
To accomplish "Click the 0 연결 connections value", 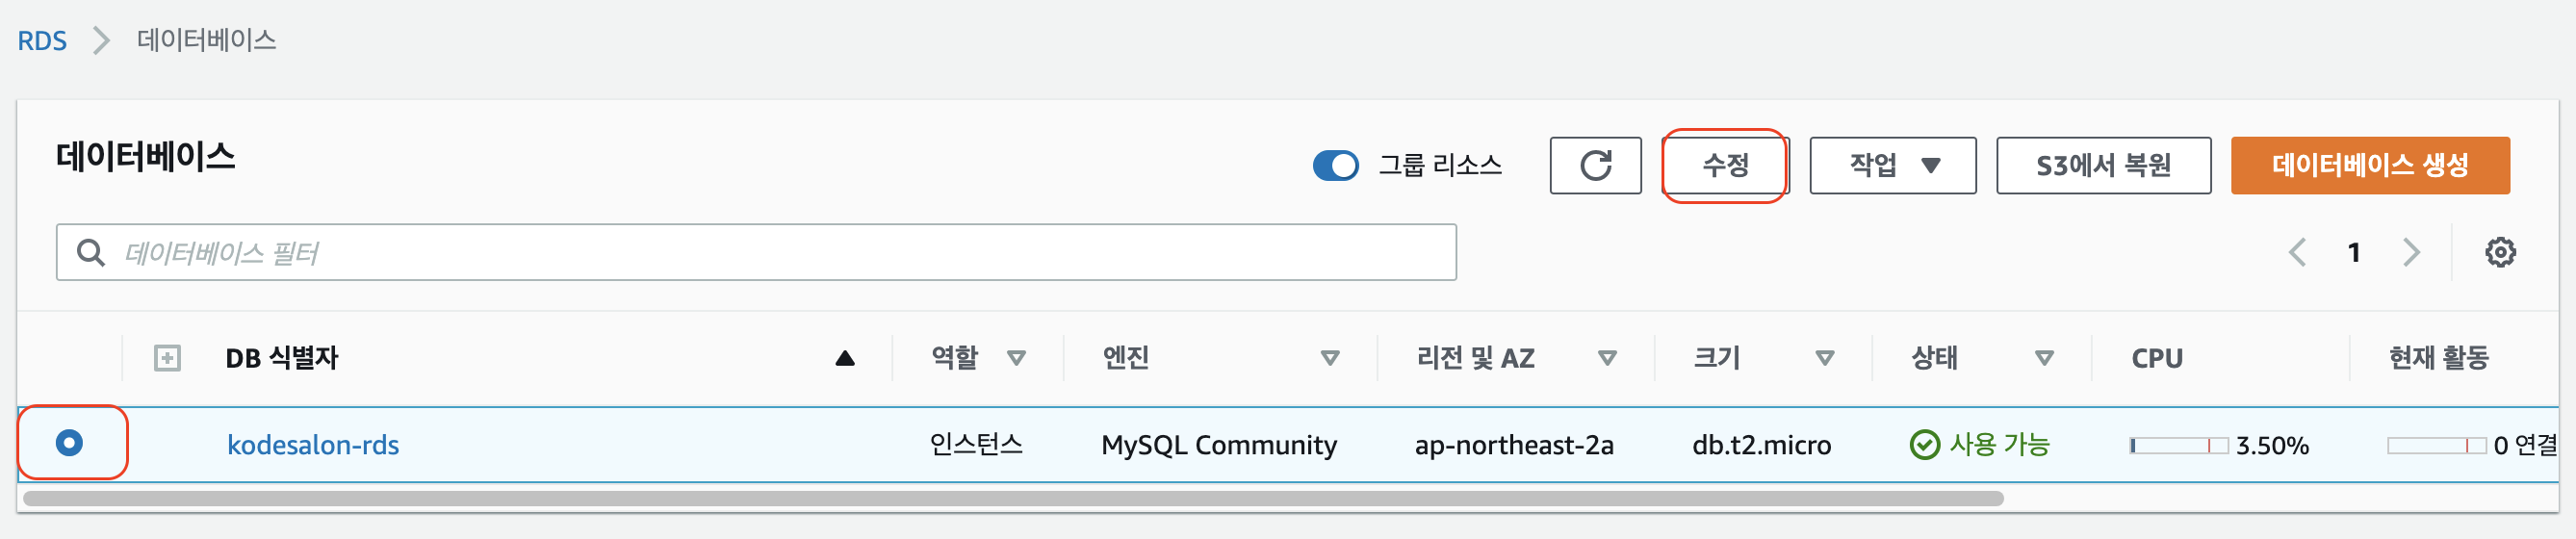I will [2524, 445].
